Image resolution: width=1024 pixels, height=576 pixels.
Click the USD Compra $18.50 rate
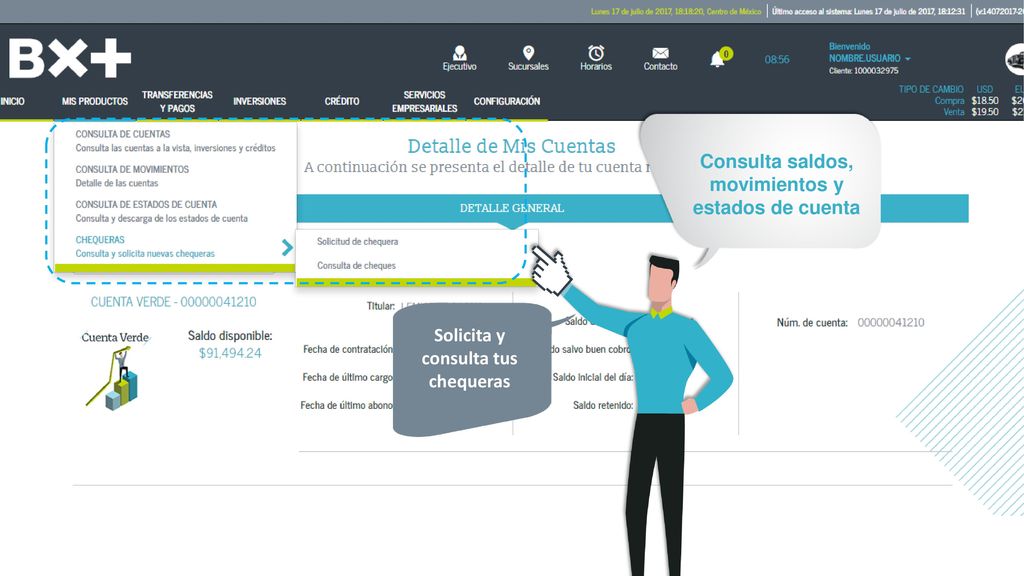pyautogui.click(x=985, y=101)
